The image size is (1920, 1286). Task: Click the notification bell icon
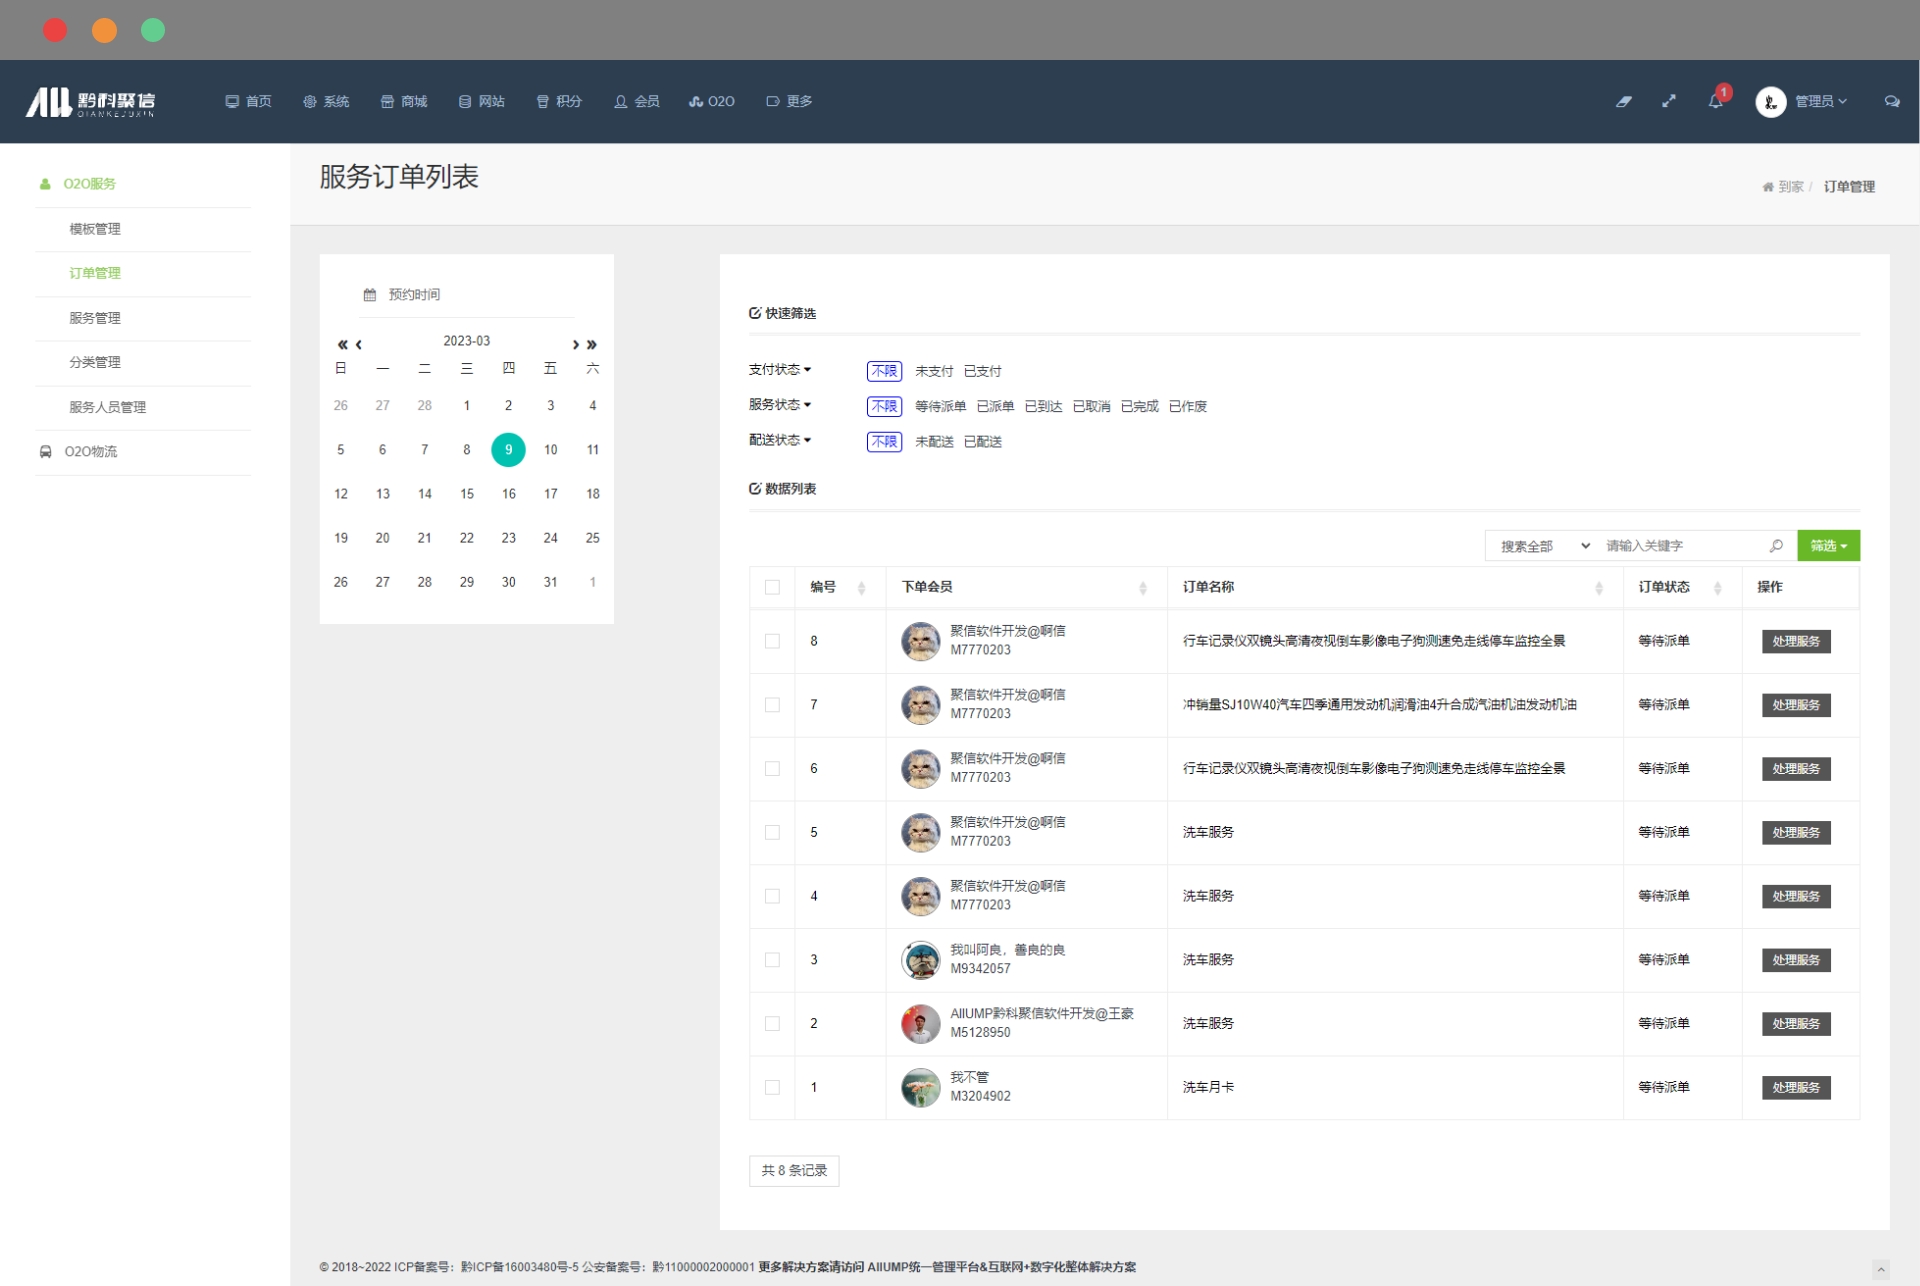(x=1715, y=101)
